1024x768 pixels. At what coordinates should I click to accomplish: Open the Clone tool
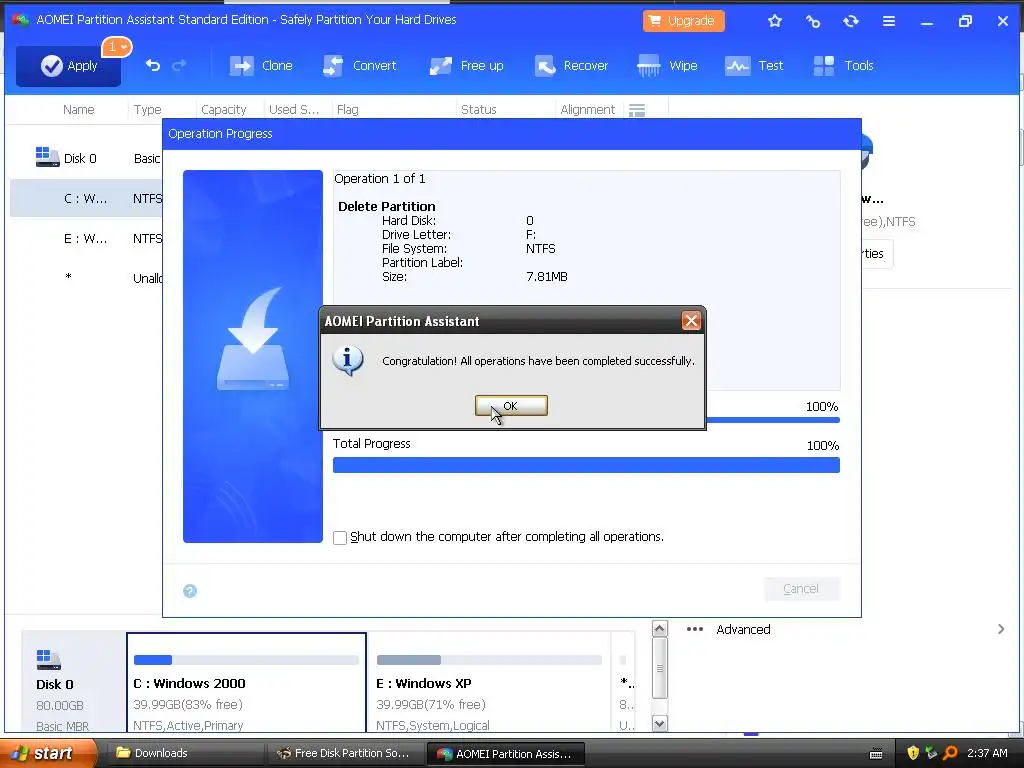click(x=261, y=65)
